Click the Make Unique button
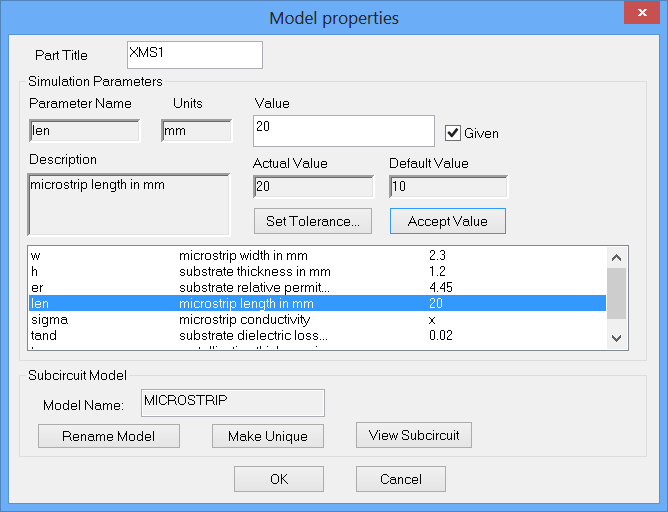Image resolution: width=668 pixels, height=512 pixels. [266, 436]
